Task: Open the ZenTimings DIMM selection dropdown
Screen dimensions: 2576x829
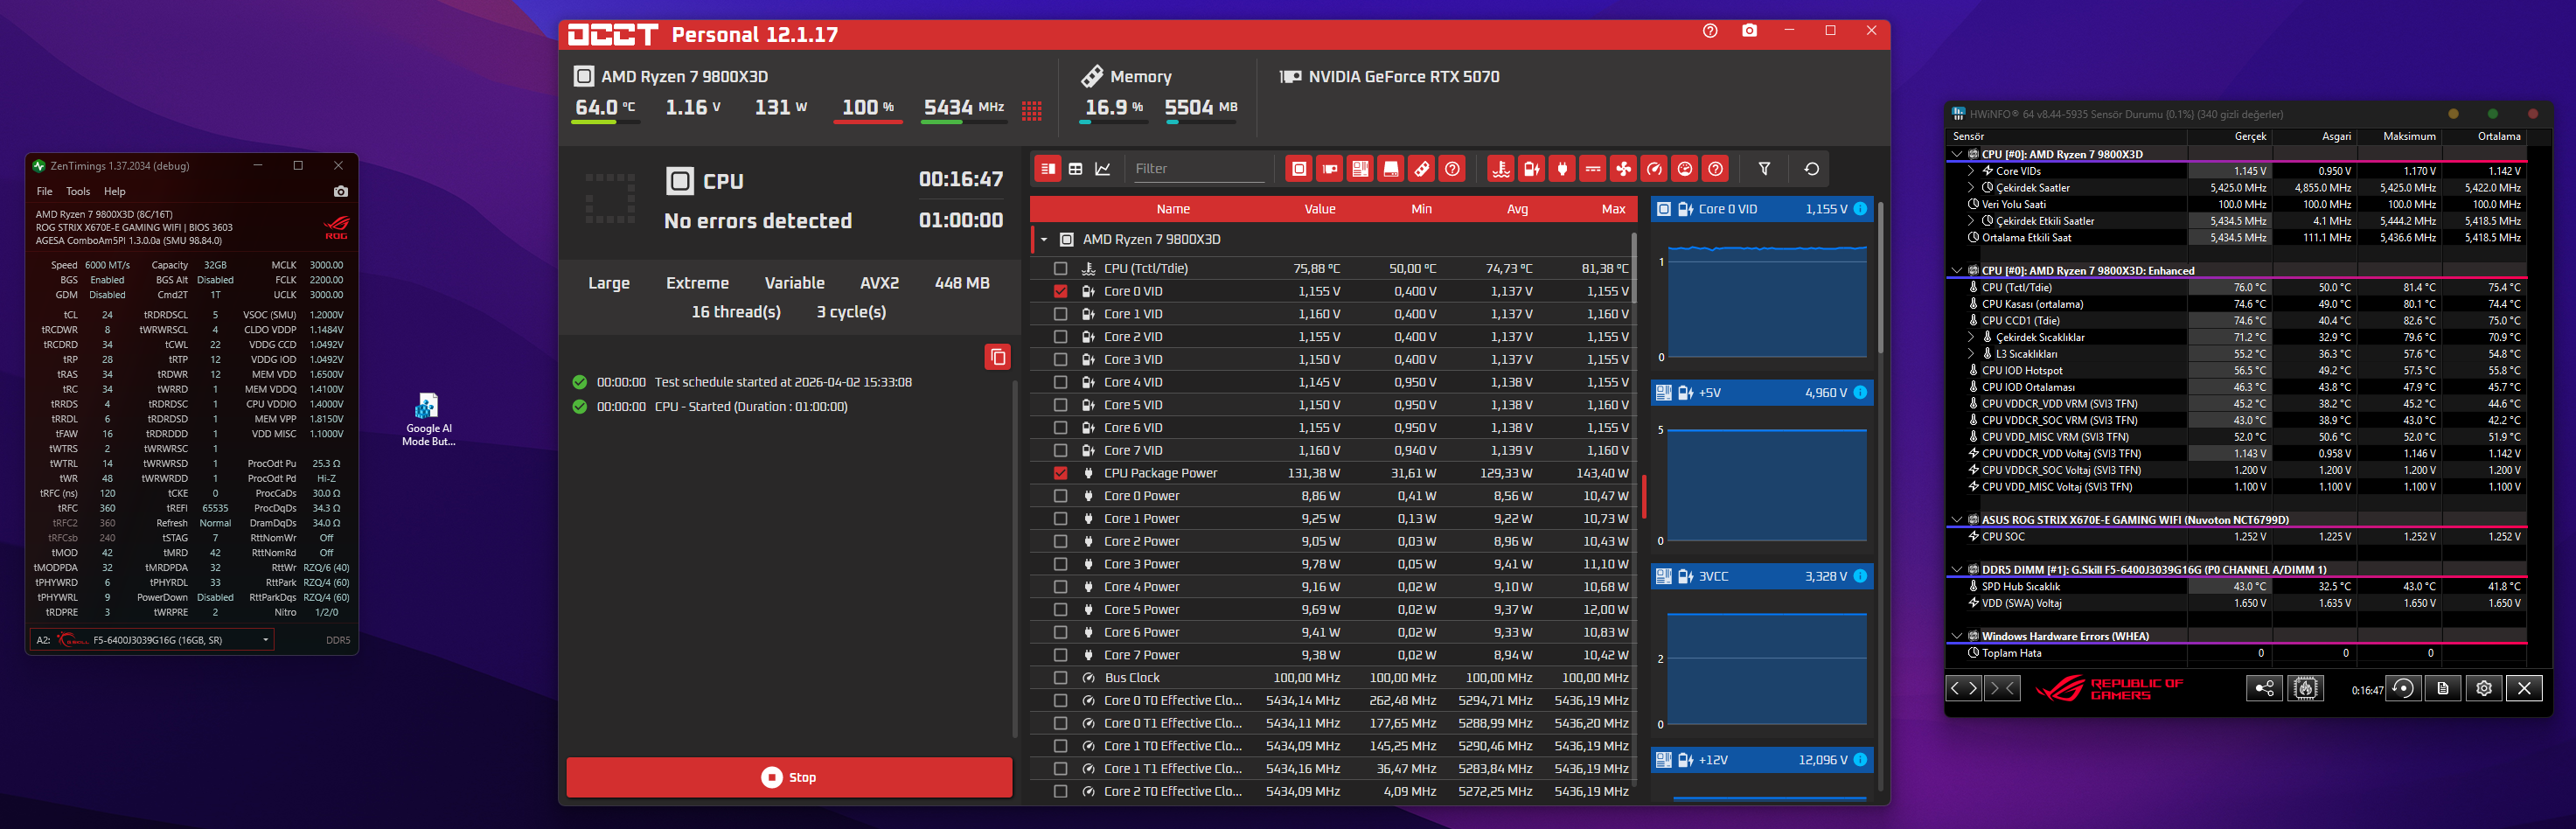Action: (151, 640)
